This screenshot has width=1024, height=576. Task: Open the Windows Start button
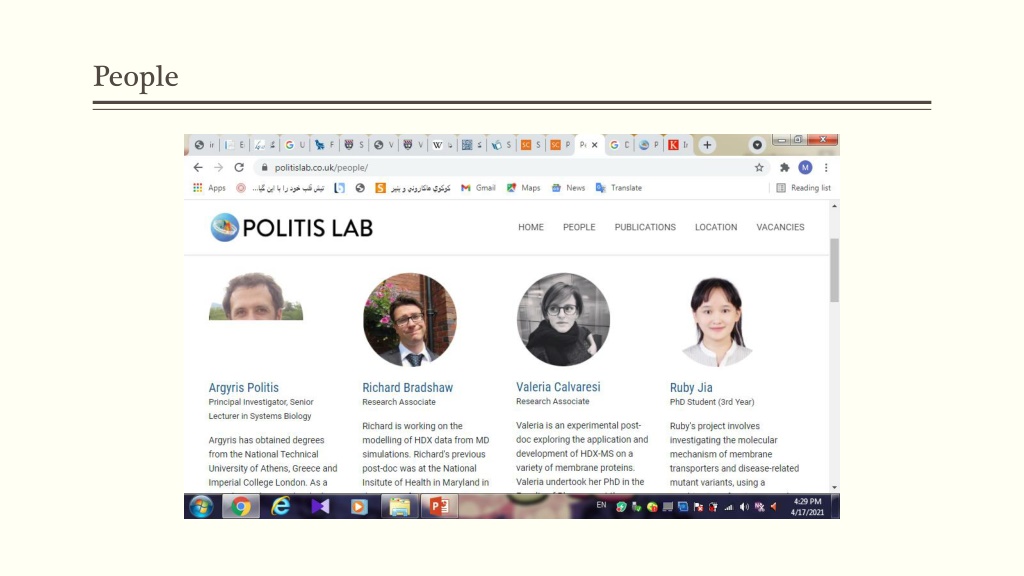coord(201,506)
